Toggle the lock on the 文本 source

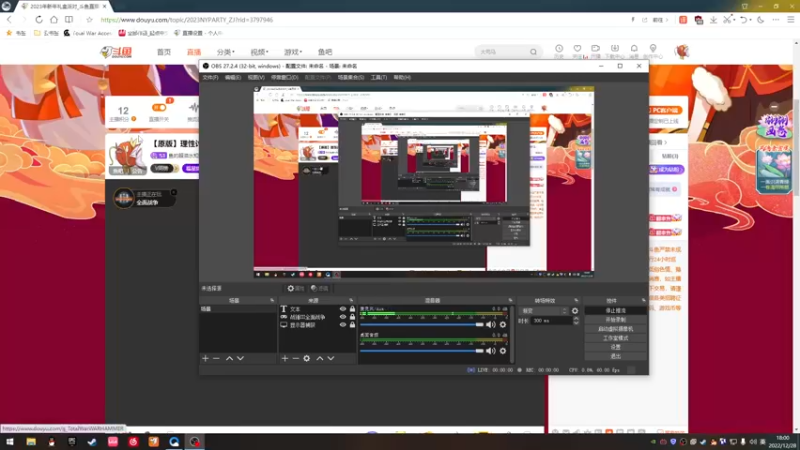[352, 309]
